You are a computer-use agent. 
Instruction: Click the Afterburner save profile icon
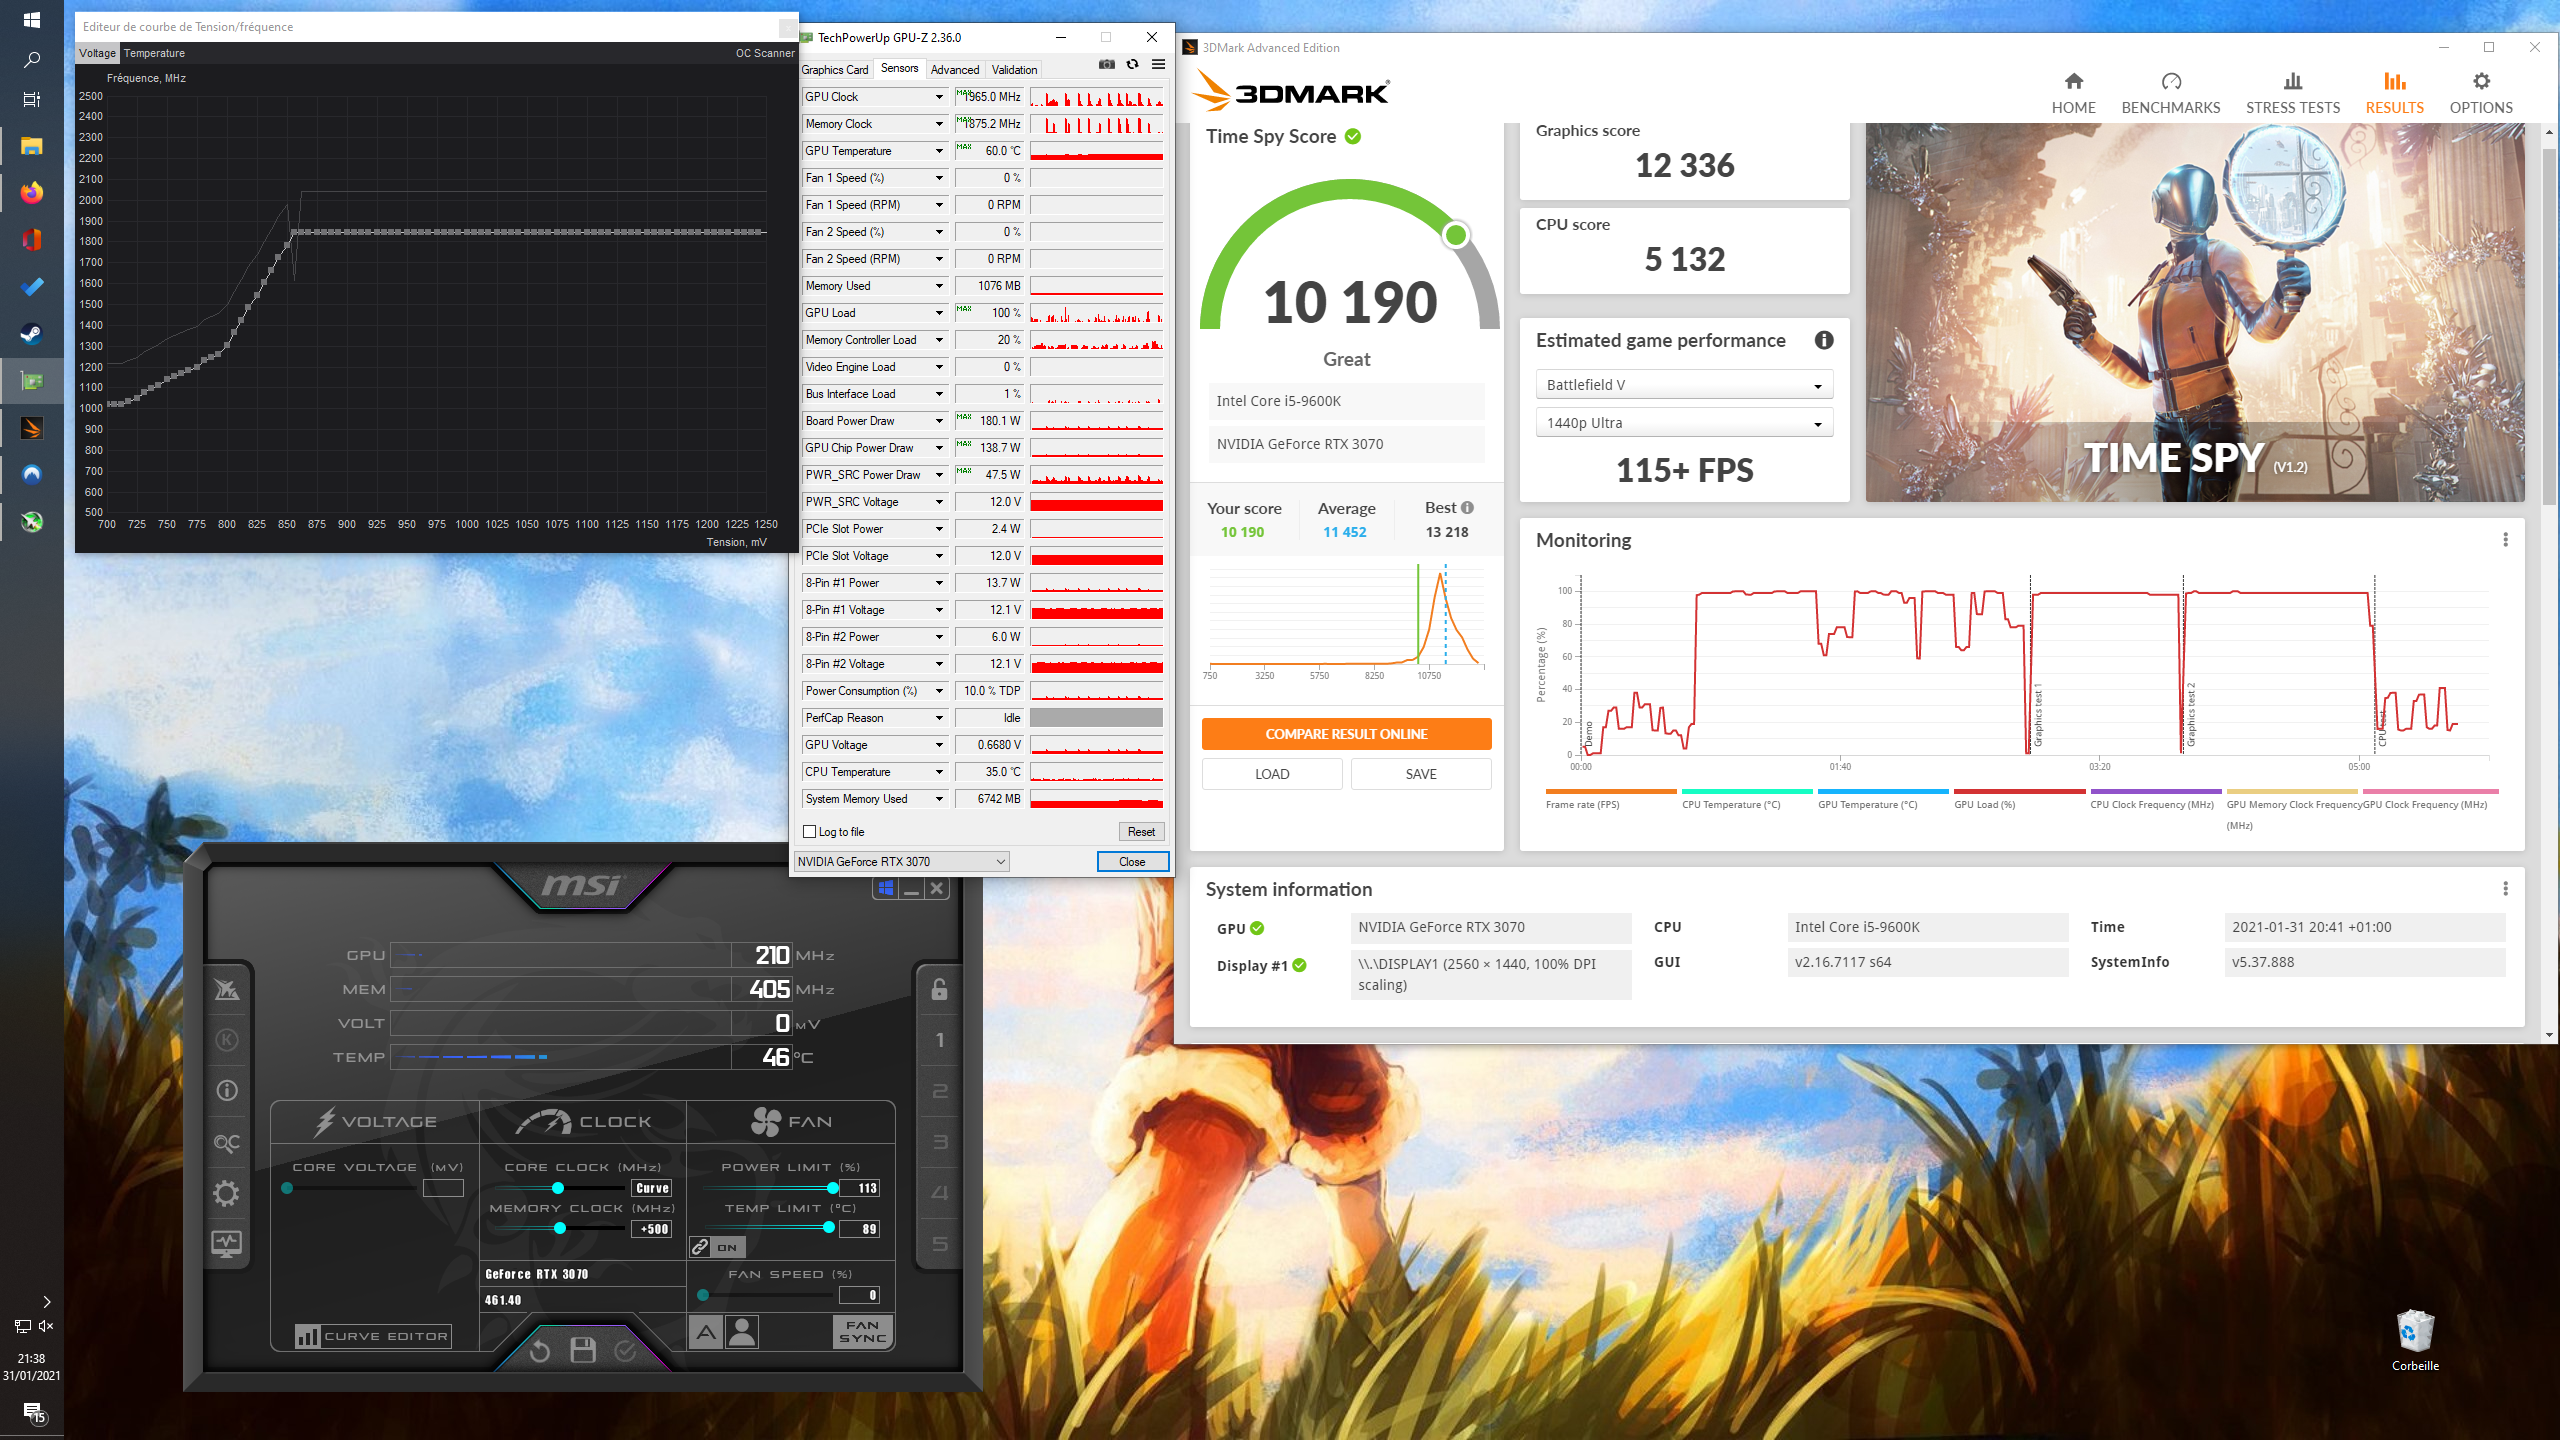583,1351
